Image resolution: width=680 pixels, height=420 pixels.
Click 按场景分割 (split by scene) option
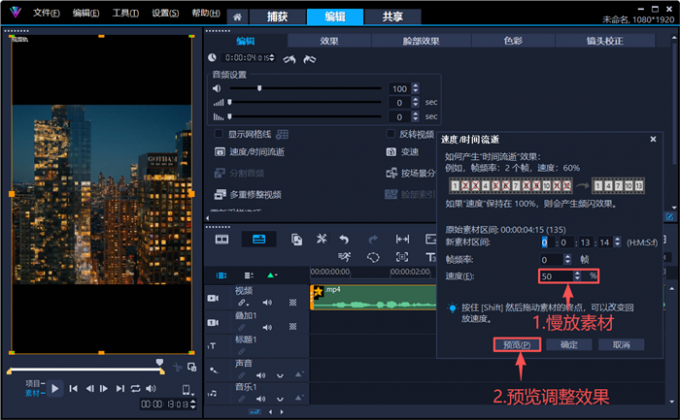(x=410, y=173)
